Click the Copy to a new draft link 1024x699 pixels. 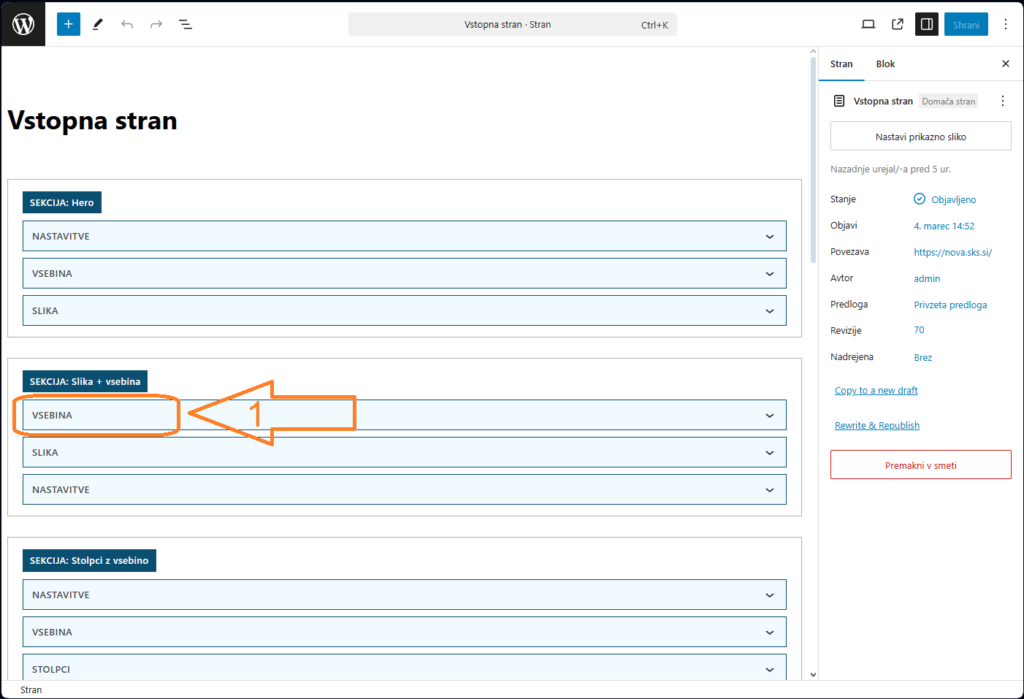coord(876,390)
